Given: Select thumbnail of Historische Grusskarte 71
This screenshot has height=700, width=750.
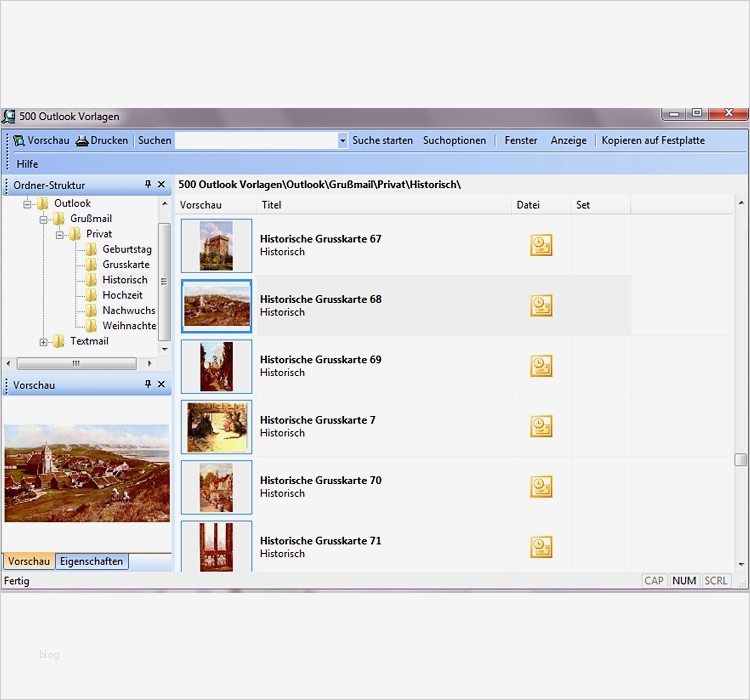Looking at the screenshot, I should click(x=216, y=546).
